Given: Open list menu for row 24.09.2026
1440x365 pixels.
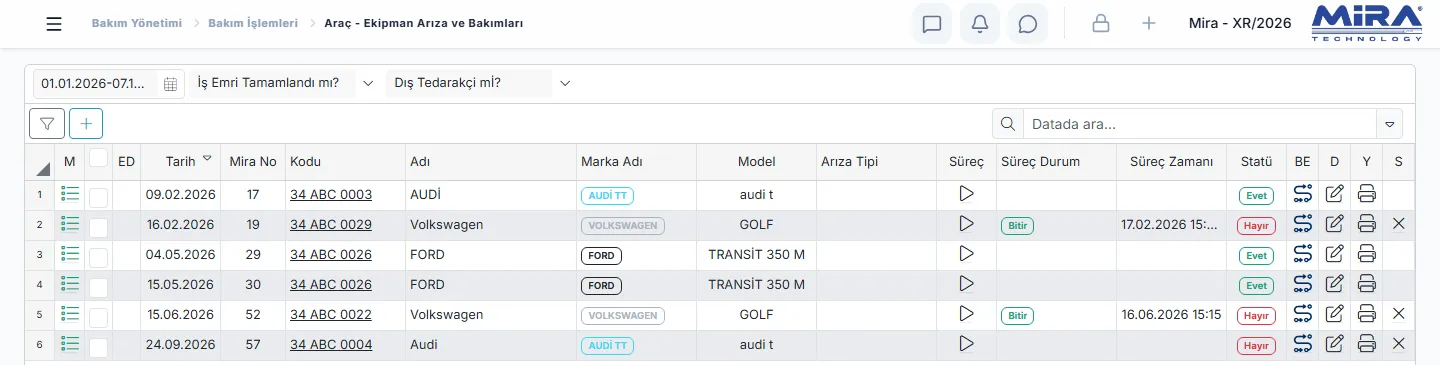Looking at the screenshot, I should click(70, 344).
